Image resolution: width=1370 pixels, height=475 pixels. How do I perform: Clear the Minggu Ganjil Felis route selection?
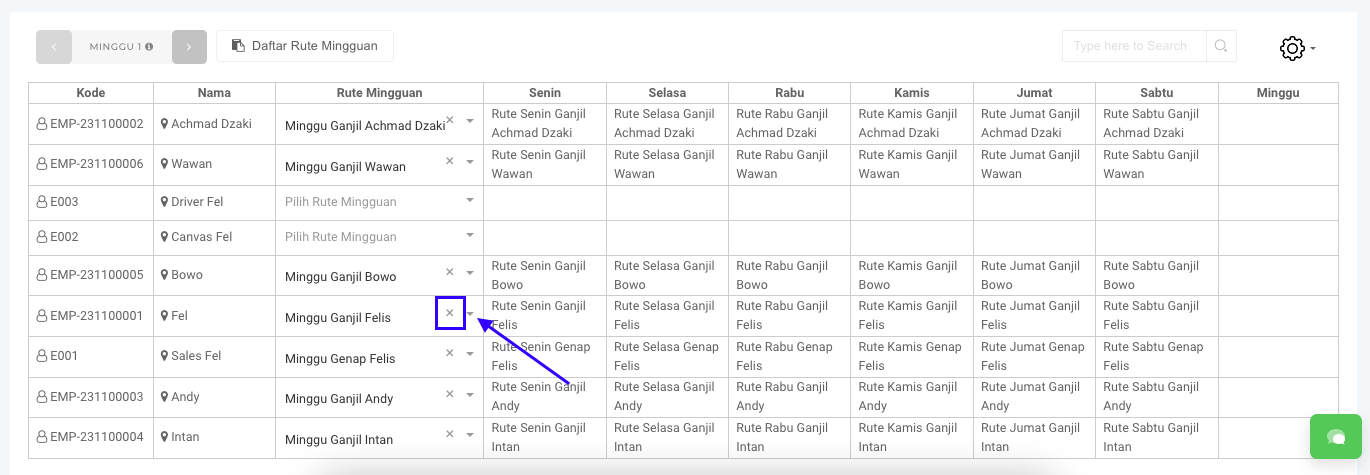pyautogui.click(x=449, y=314)
